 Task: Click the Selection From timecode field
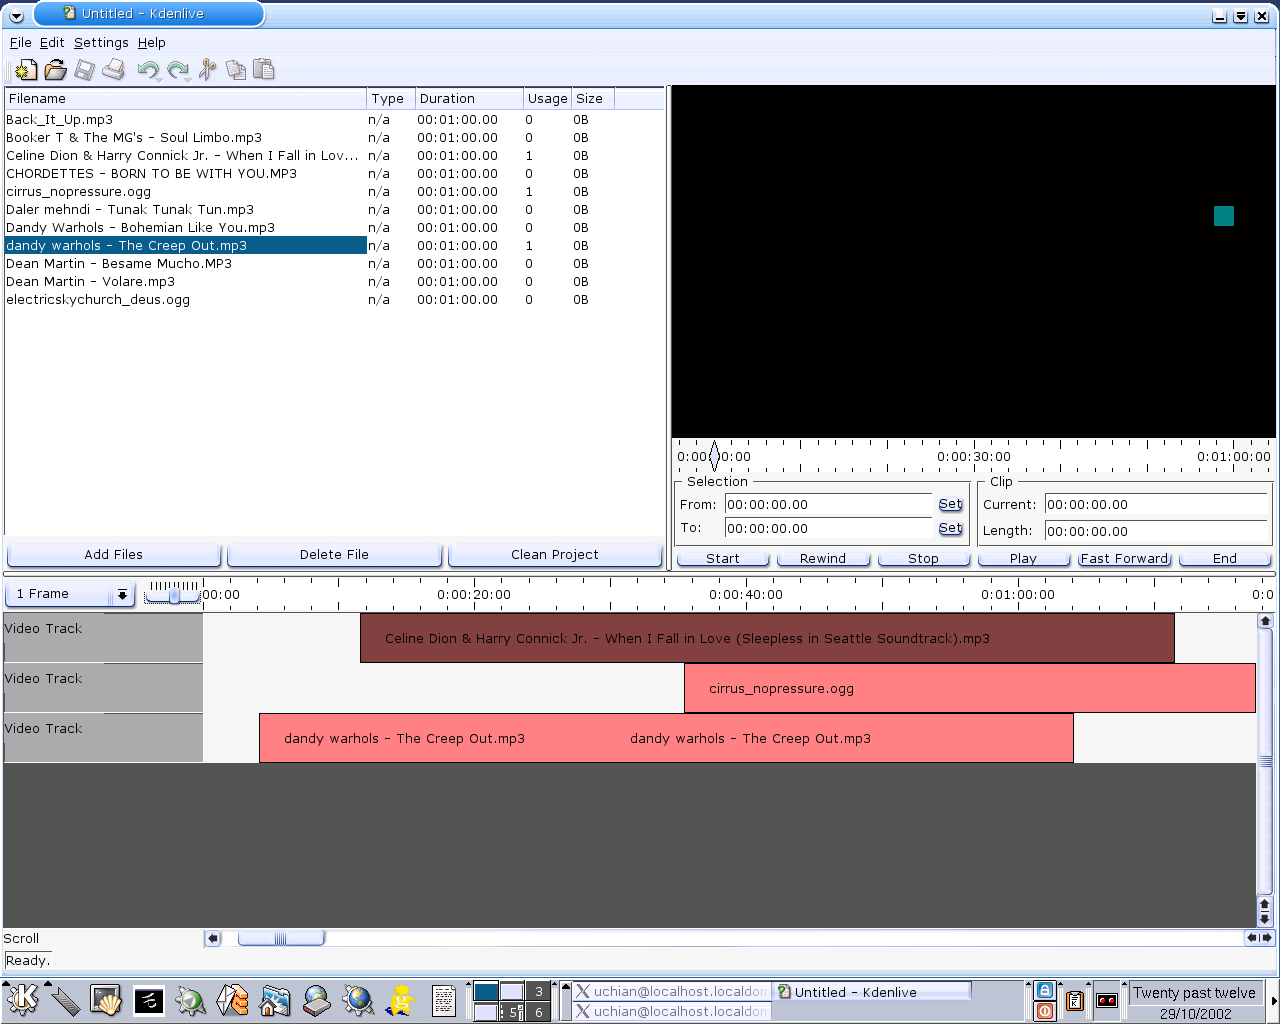(x=829, y=505)
